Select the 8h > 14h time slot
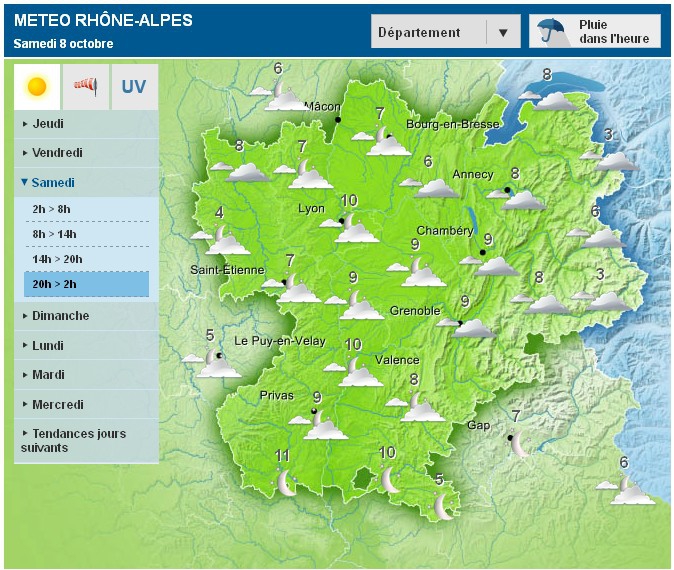This screenshot has width=674, height=570. click(x=86, y=234)
